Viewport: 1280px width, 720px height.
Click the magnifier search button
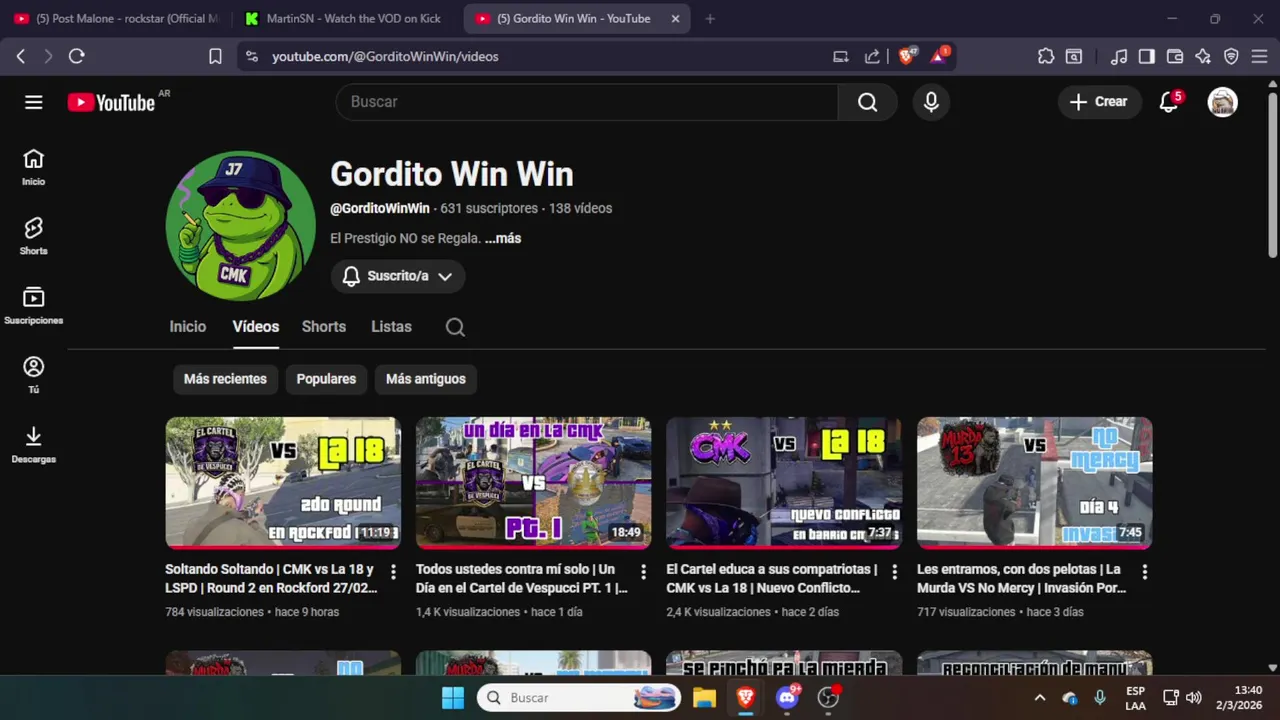(867, 102)
